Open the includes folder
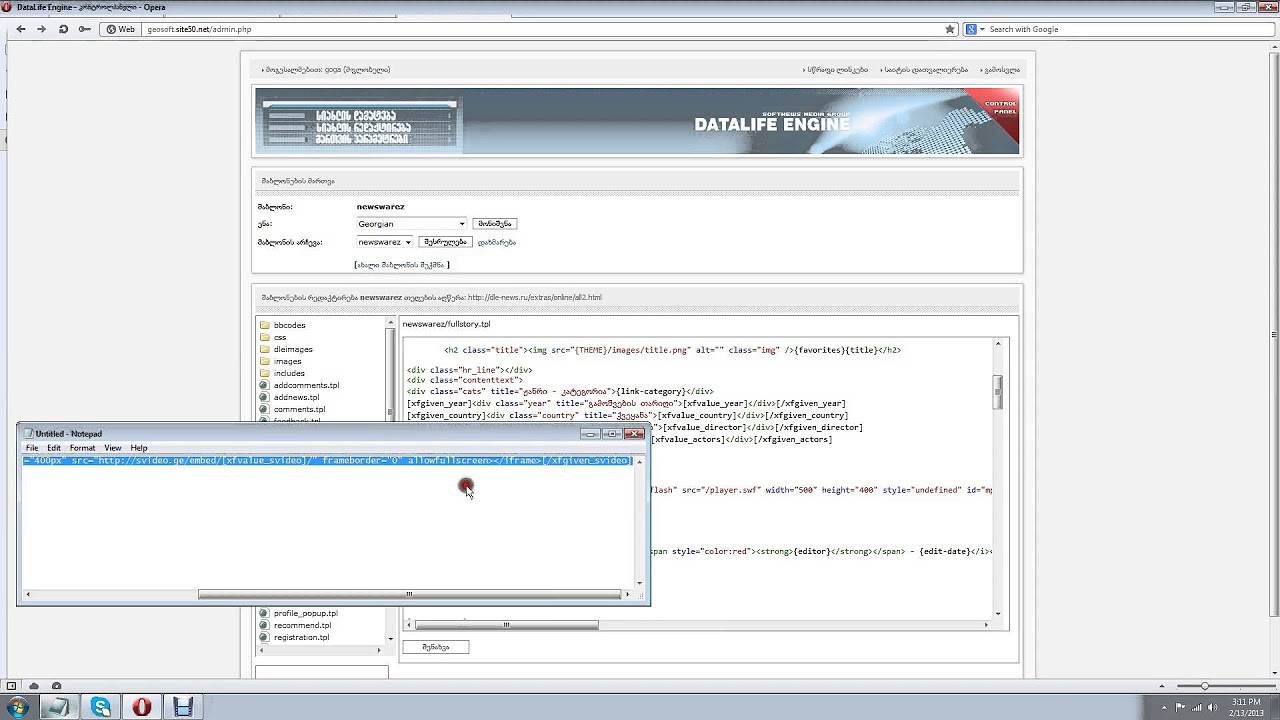The width and height of the screenshot is (1280, 720). pos(289,373)
